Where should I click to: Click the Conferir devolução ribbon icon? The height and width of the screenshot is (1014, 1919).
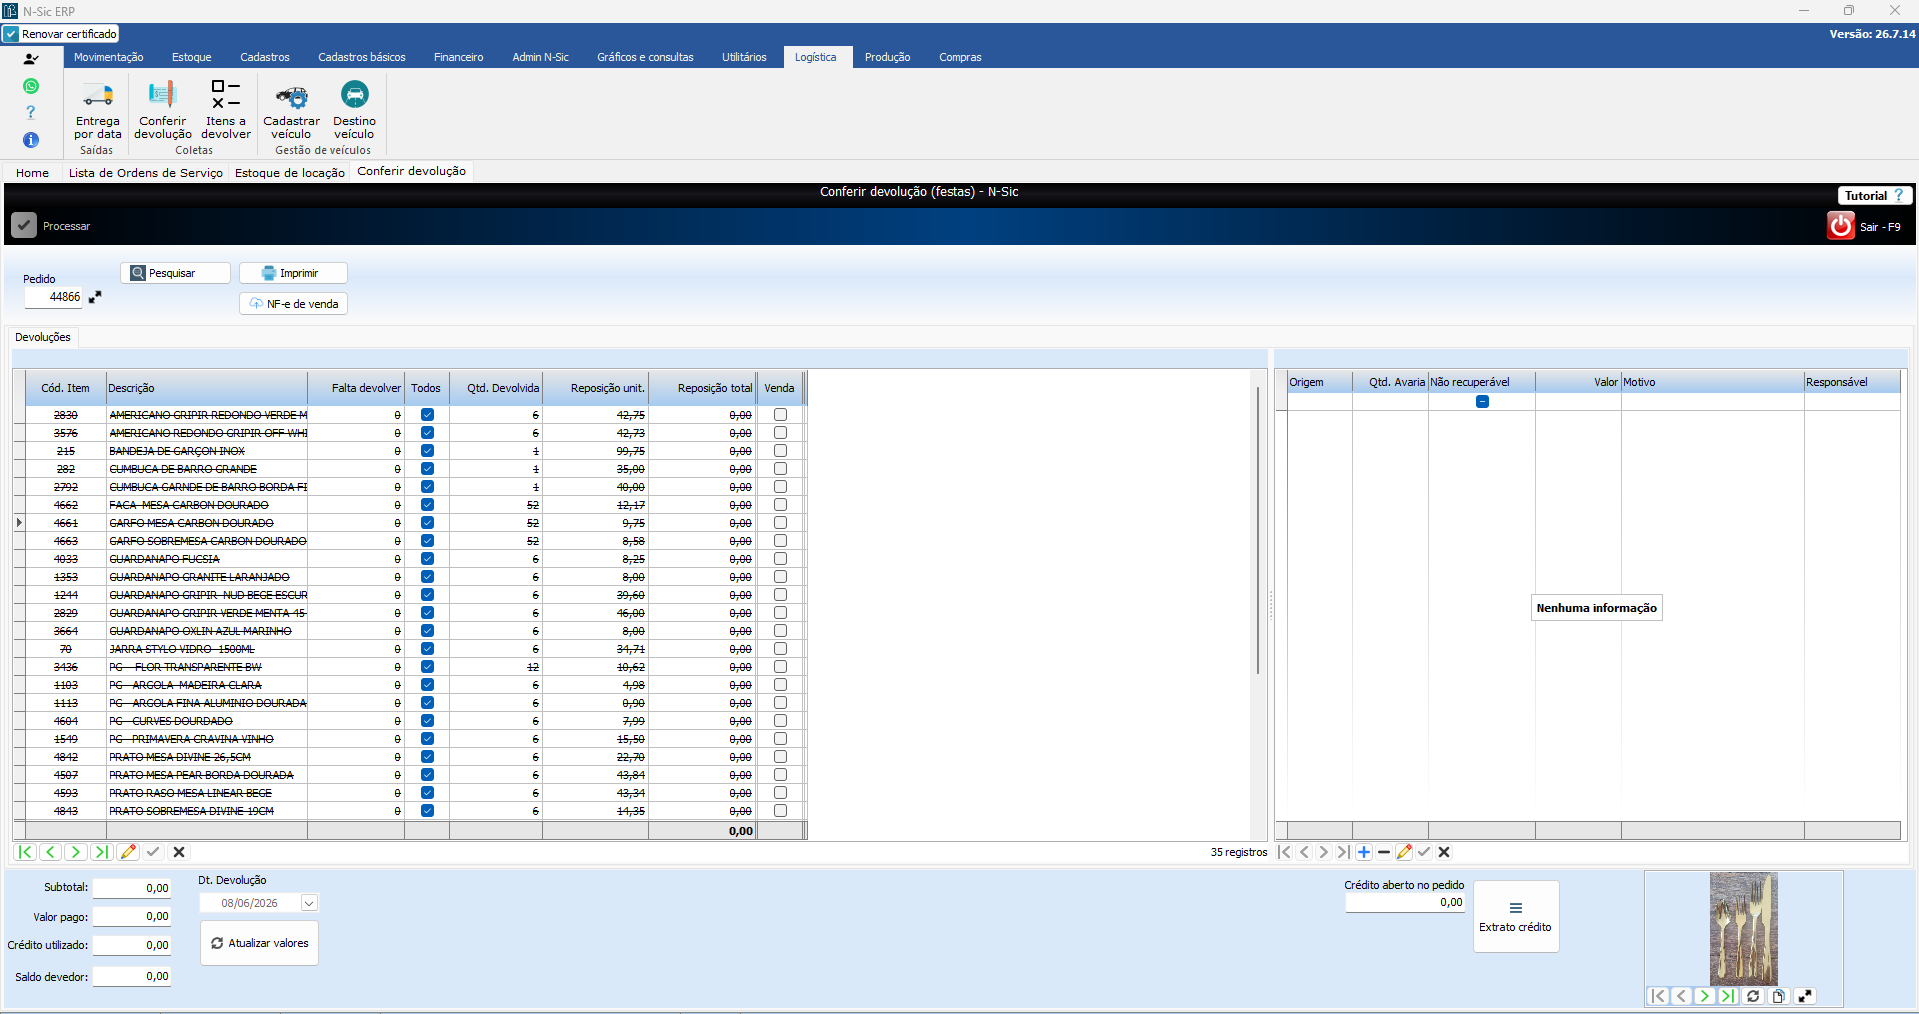[162, 110]
